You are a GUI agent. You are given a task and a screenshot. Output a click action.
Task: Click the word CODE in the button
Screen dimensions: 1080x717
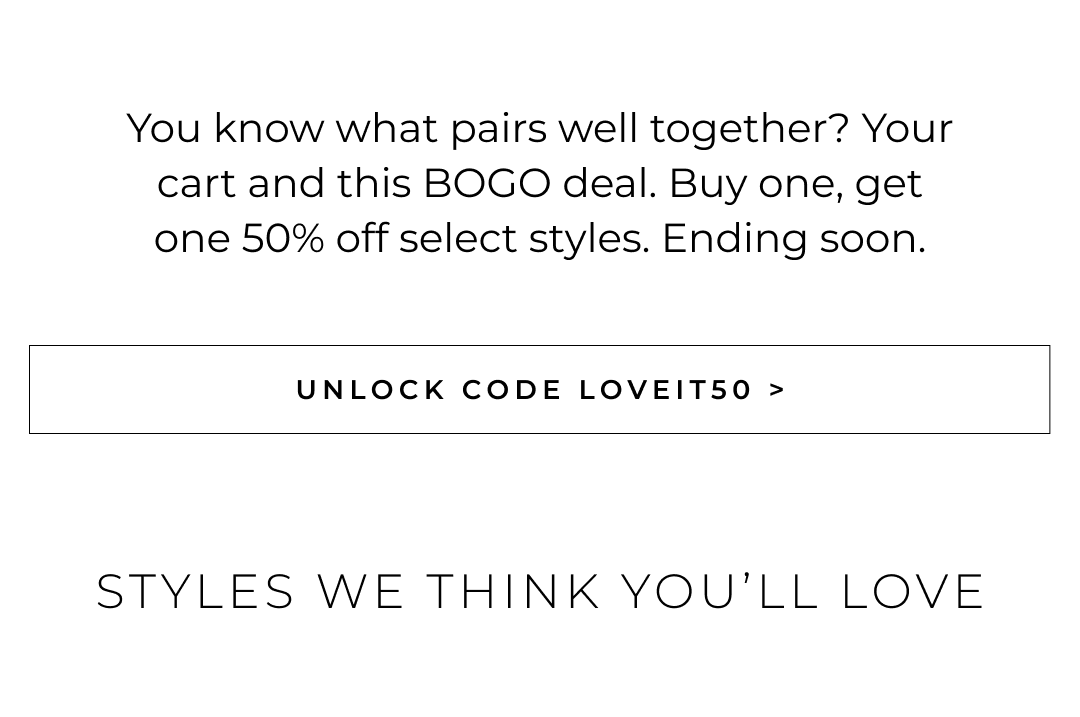[512, 390]
